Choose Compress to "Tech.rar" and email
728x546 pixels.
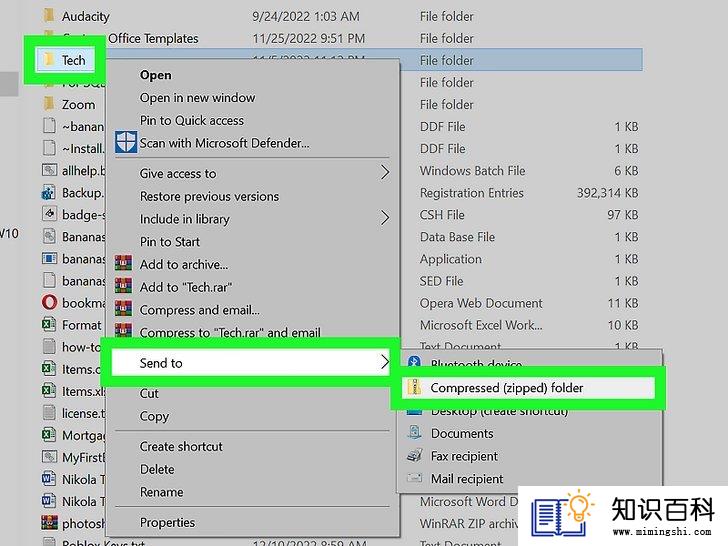pyautogui.click(x=230, y=332)
